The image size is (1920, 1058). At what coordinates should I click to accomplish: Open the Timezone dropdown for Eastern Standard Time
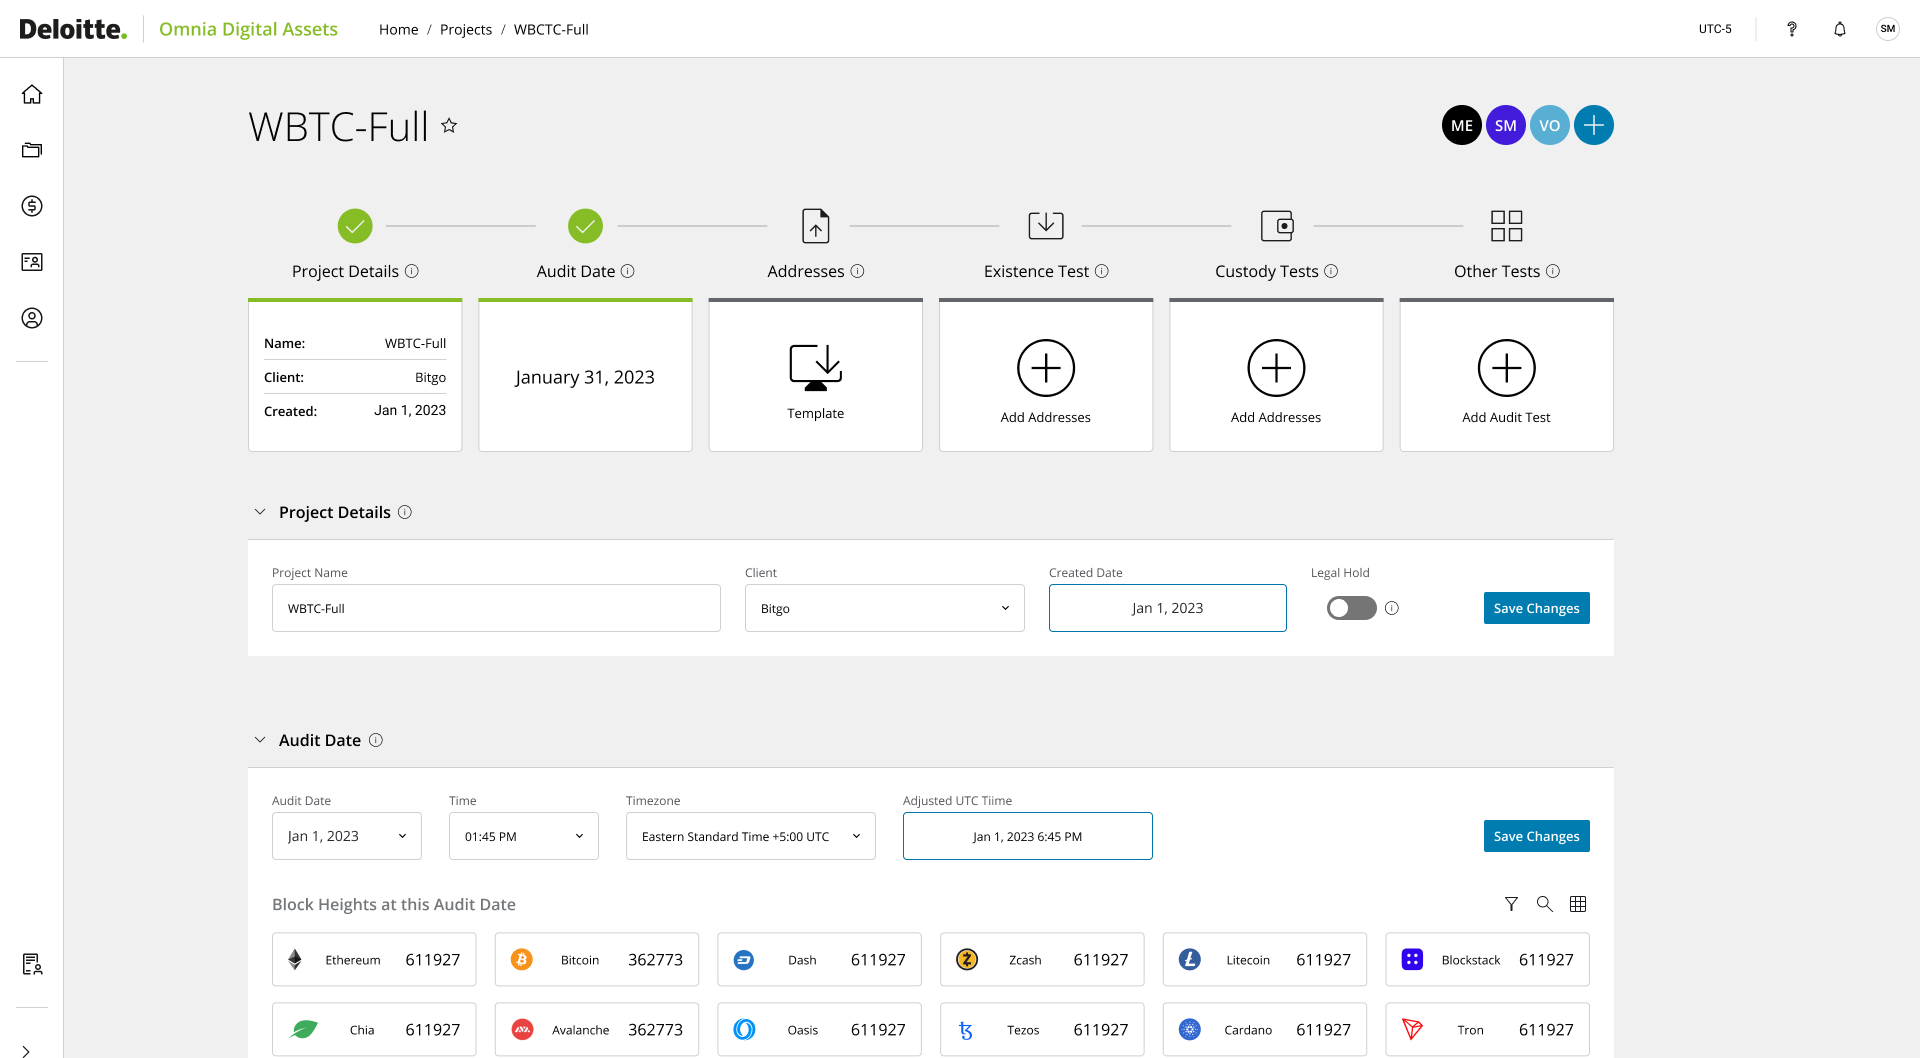(750, 836)
